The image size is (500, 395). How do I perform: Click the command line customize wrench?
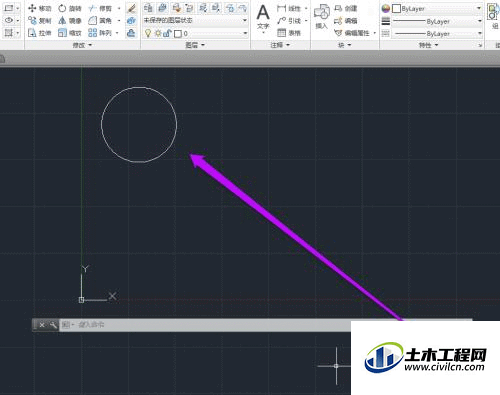pos(53,324)
